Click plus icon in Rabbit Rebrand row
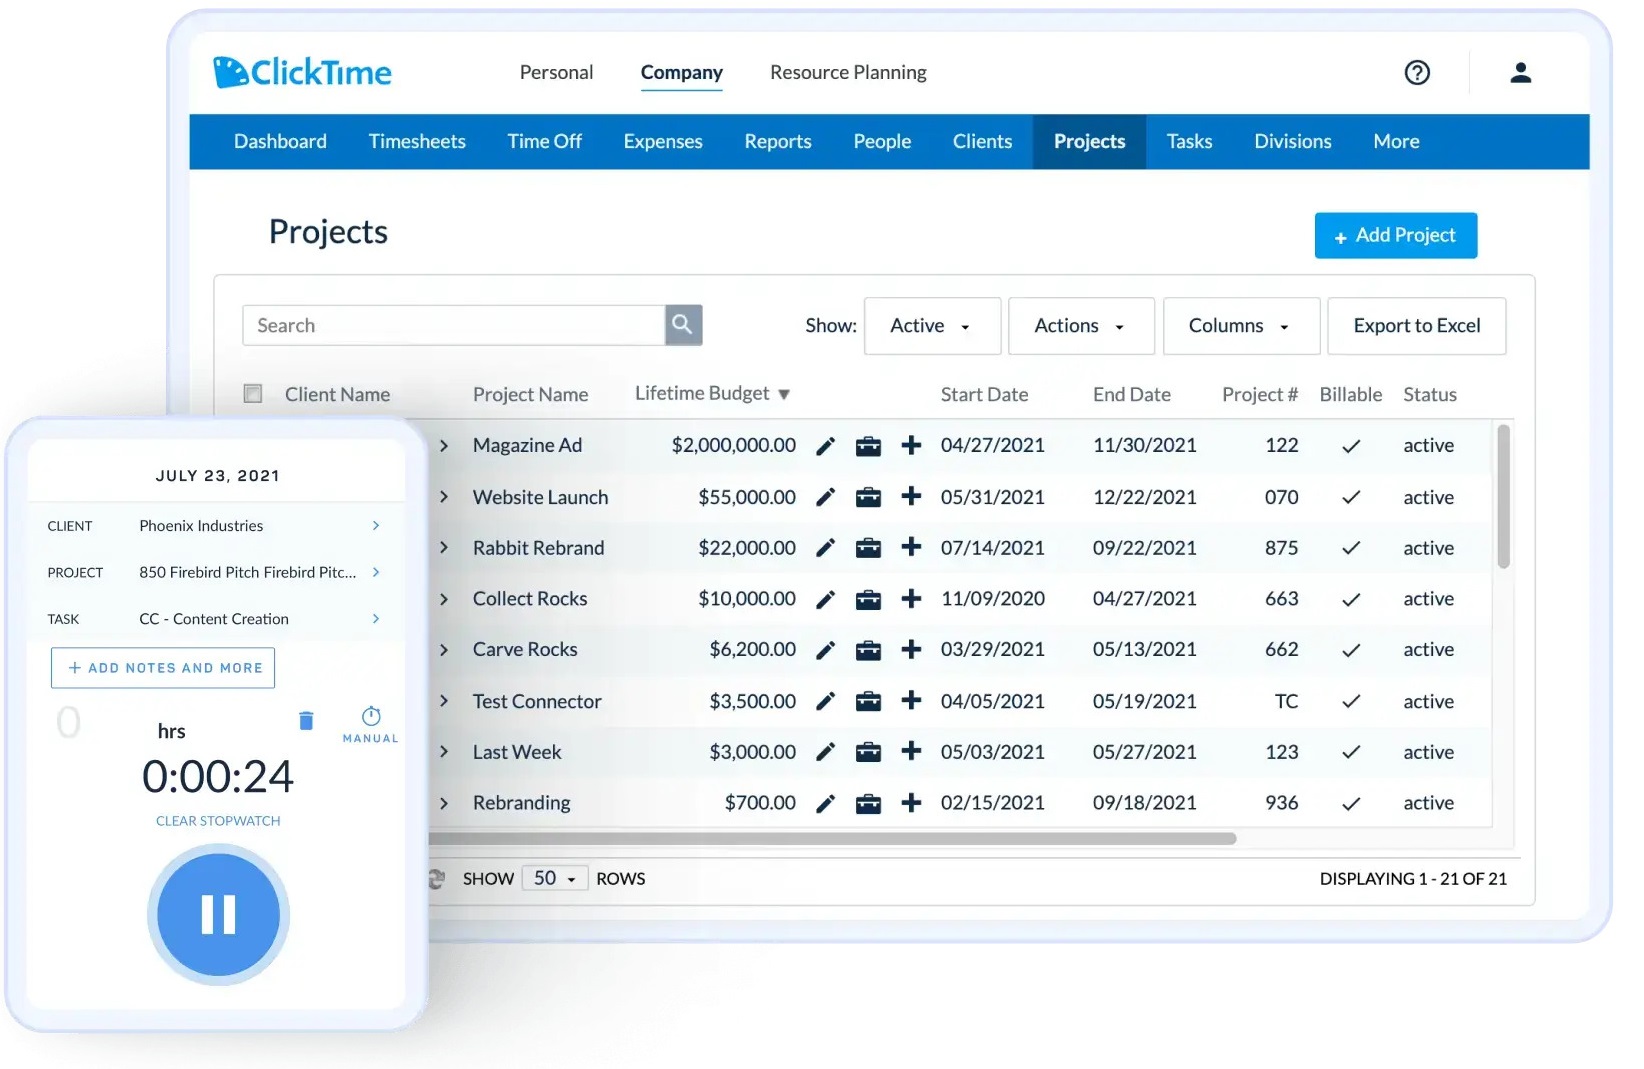Image resolution: width=1644 pixels, height=1069 pixels. 911,547
